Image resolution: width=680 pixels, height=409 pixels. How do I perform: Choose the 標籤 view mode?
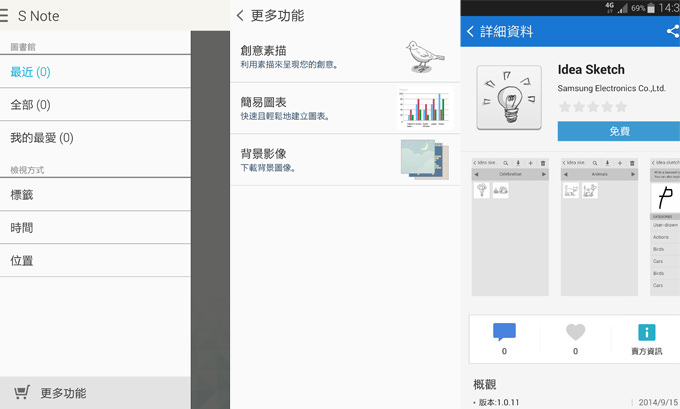point(22,195)
